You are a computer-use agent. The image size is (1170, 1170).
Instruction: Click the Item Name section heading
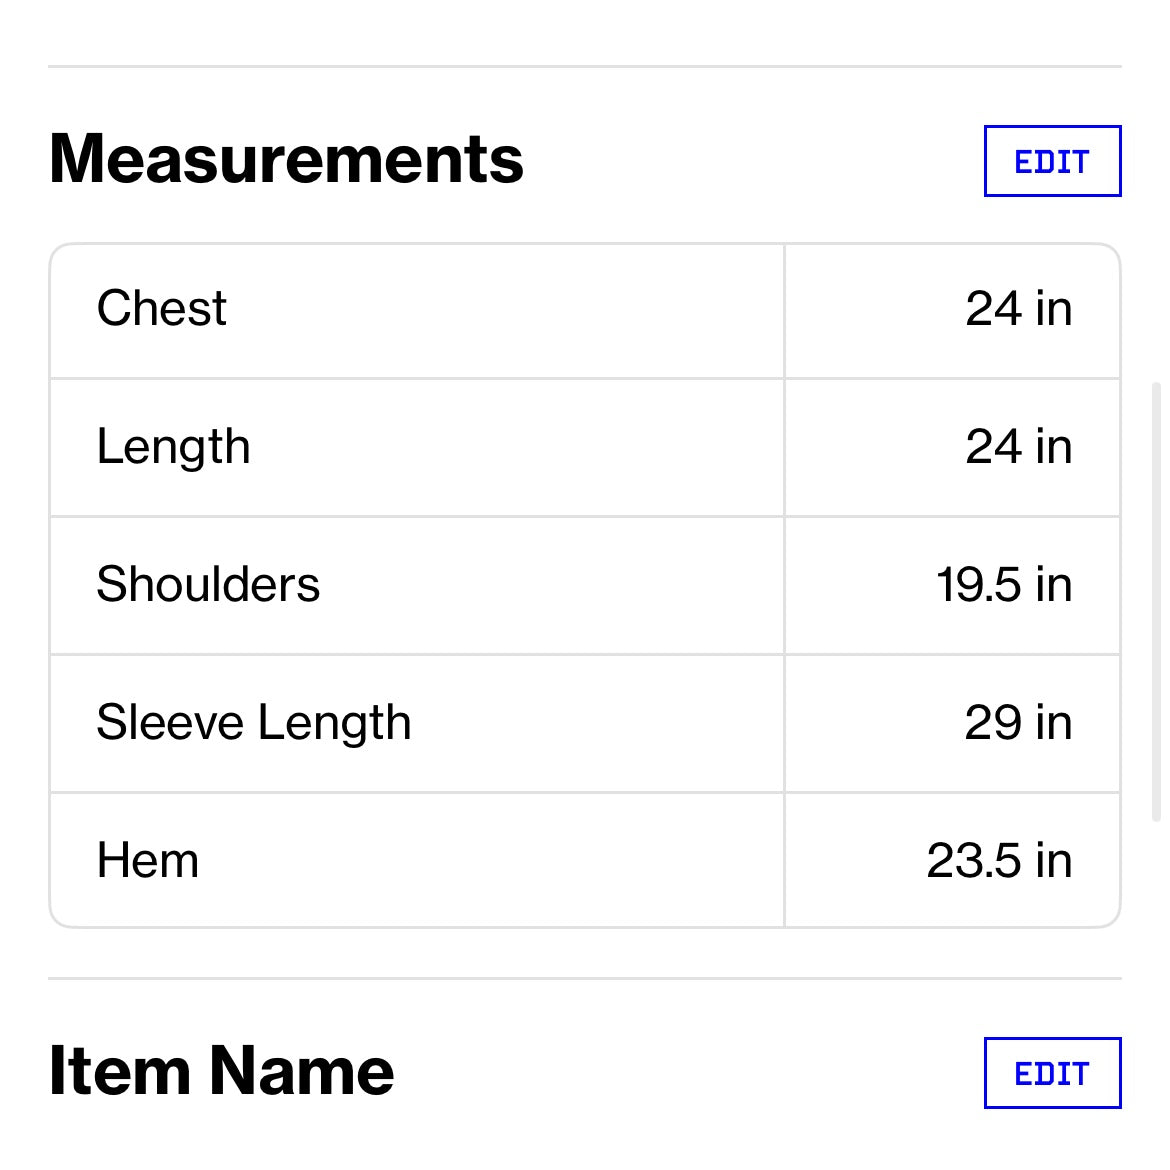[x=221, y=1071]
